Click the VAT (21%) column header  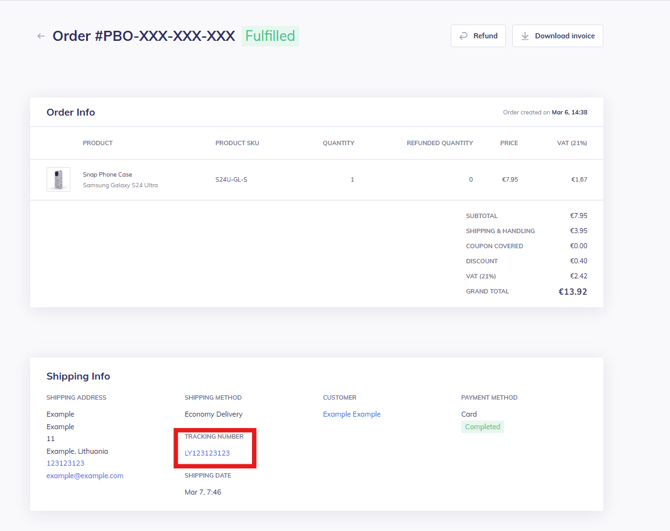tap(572, 143)
